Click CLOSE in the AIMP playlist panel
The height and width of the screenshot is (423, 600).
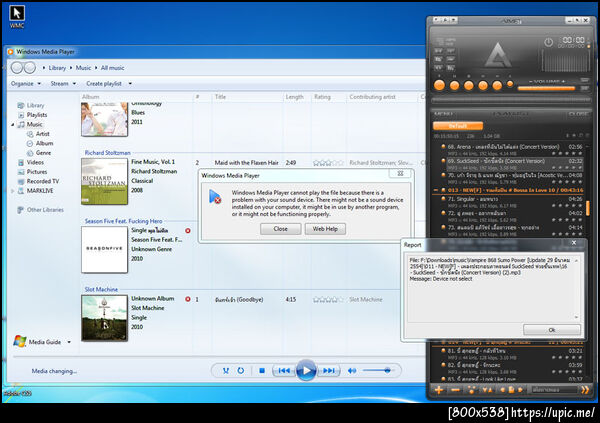578,114
